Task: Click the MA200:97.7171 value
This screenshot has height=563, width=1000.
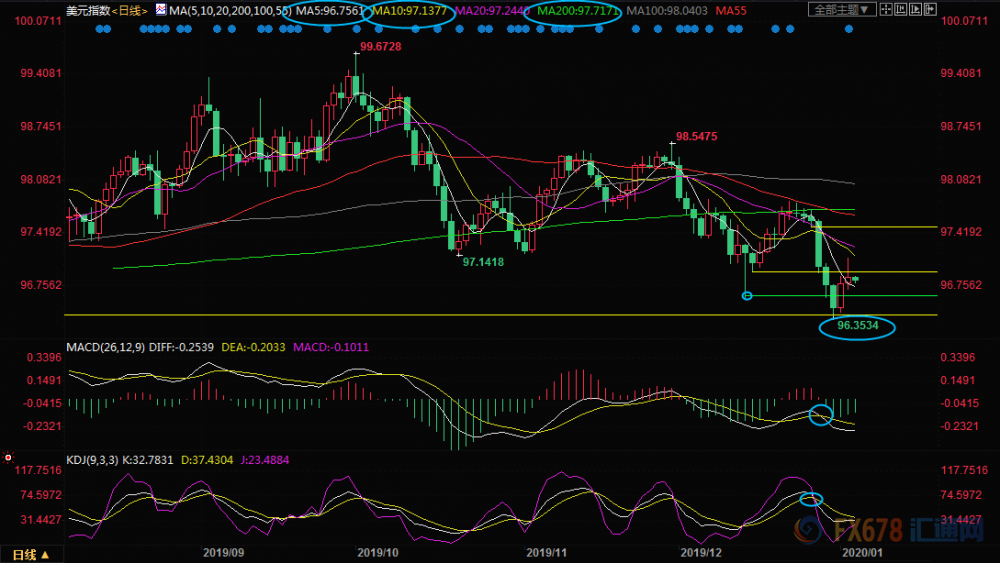Action: [578, 11]
